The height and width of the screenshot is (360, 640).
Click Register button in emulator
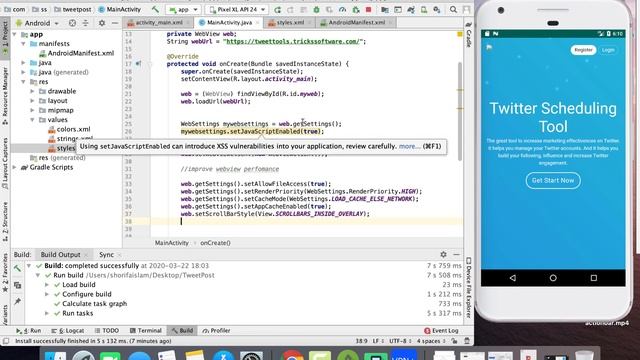pos(583,50)
